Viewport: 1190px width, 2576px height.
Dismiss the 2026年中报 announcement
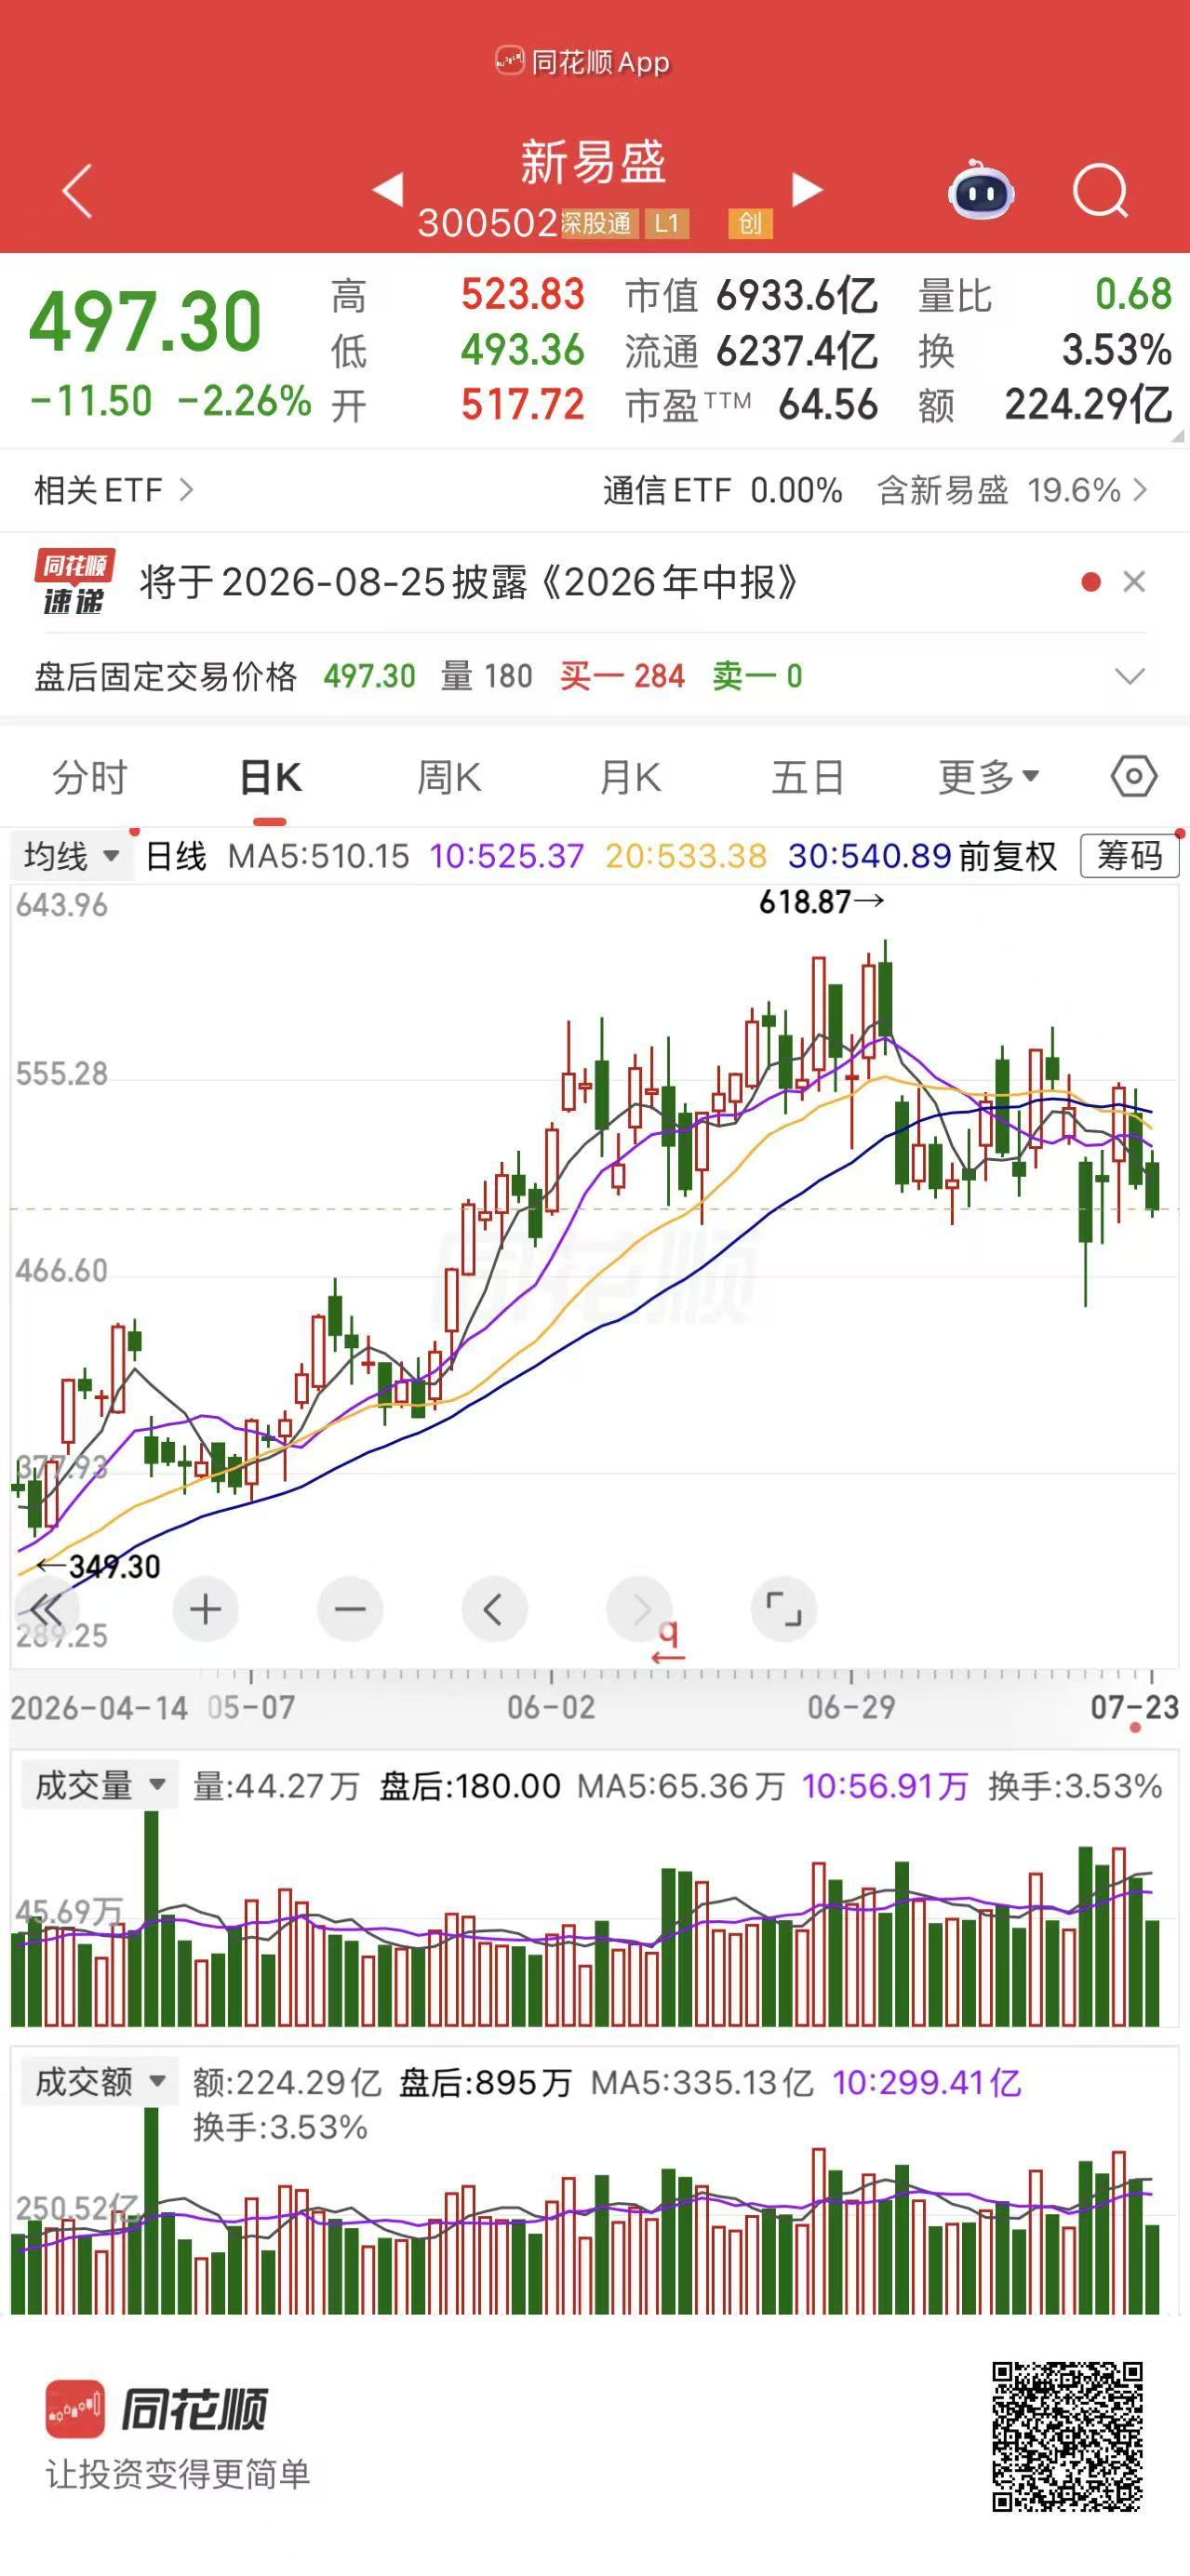pos(1134,581)
